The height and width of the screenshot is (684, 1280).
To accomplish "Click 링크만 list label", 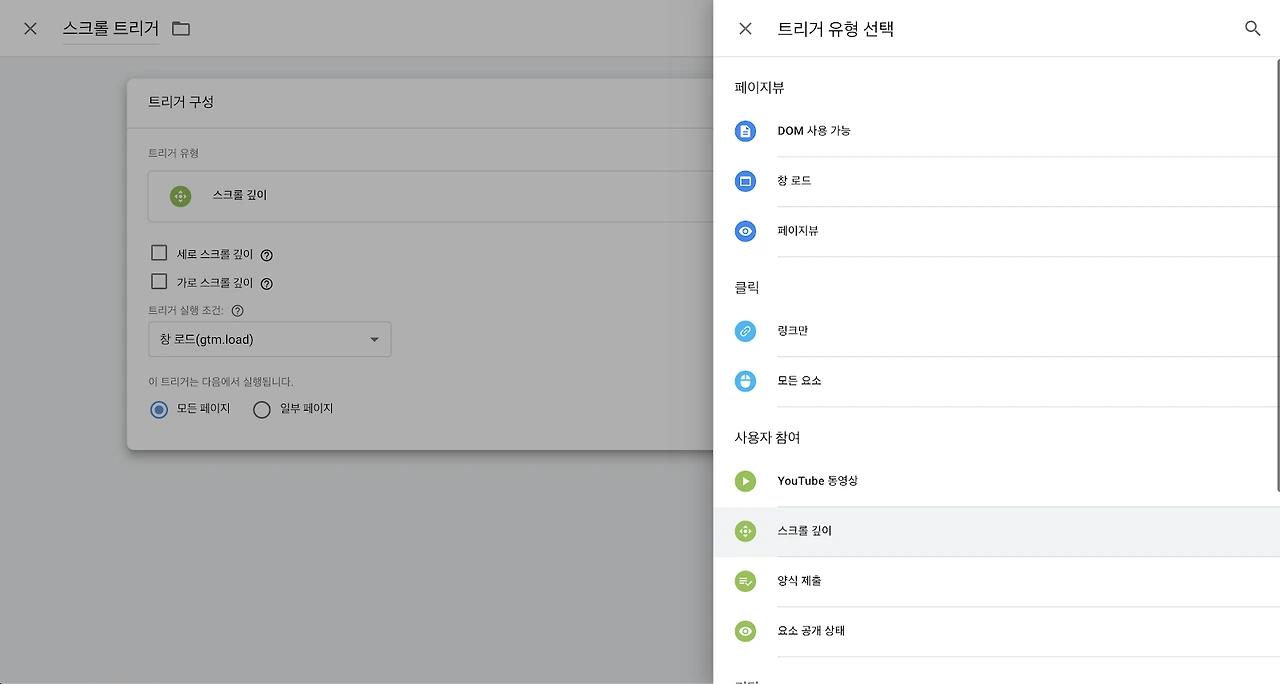I will click(x=792, y=331).
